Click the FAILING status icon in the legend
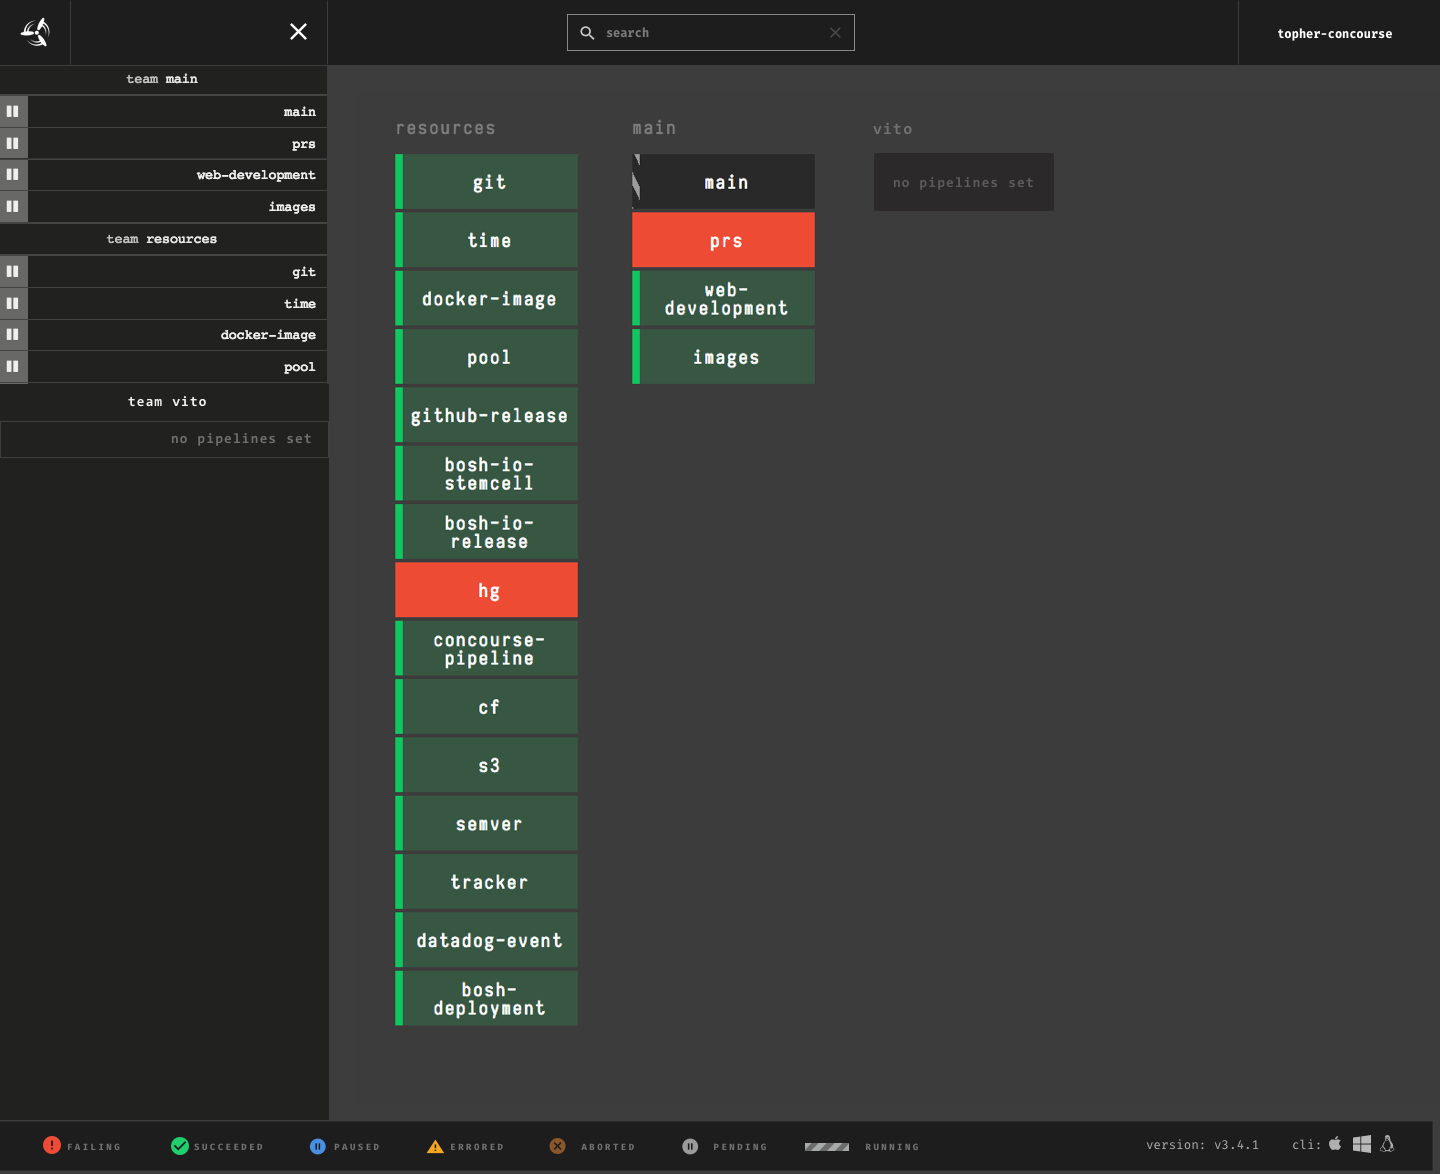This screenshot has width=1440, height=1174. pos(52,1145)
